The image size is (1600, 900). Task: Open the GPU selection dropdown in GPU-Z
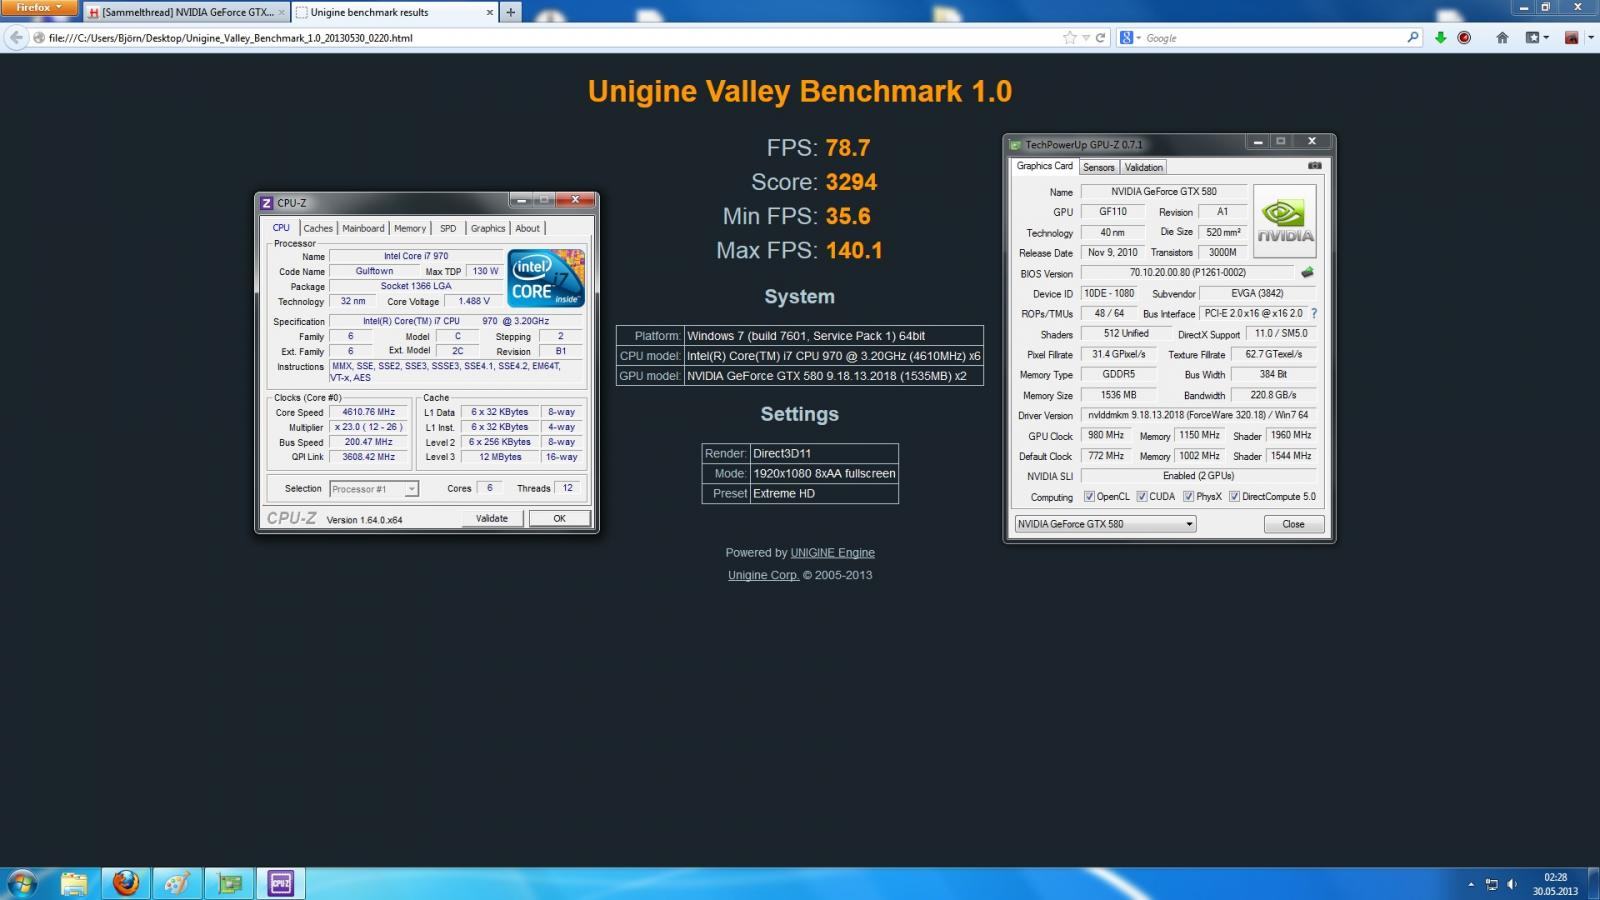click(x=1105, y=524)
